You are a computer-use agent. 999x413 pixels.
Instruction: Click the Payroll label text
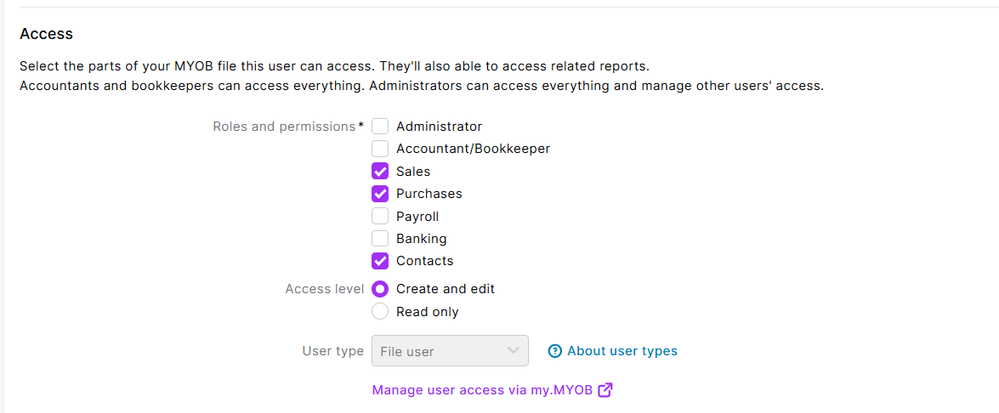point(417,216)
